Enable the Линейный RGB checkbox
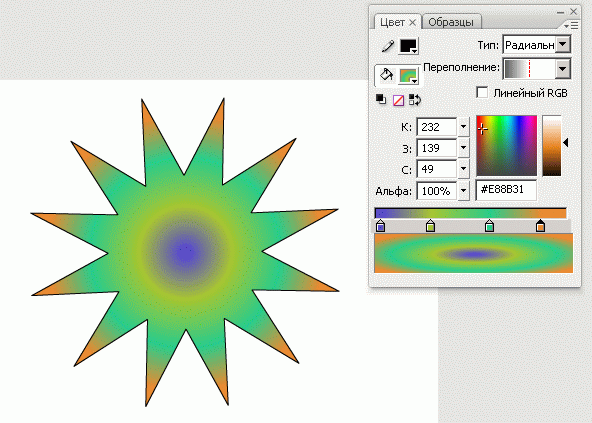 click(x=482, y=93)
